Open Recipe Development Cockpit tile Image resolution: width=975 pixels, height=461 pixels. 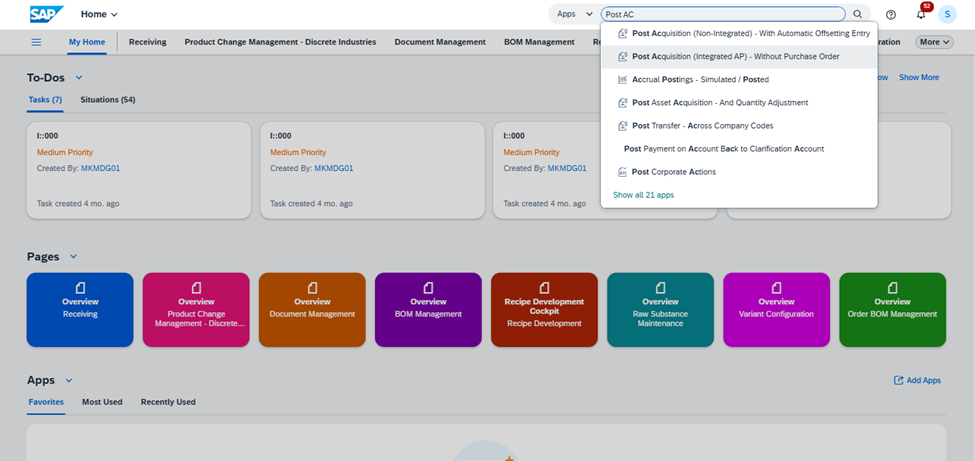click(x=544, y=310)
